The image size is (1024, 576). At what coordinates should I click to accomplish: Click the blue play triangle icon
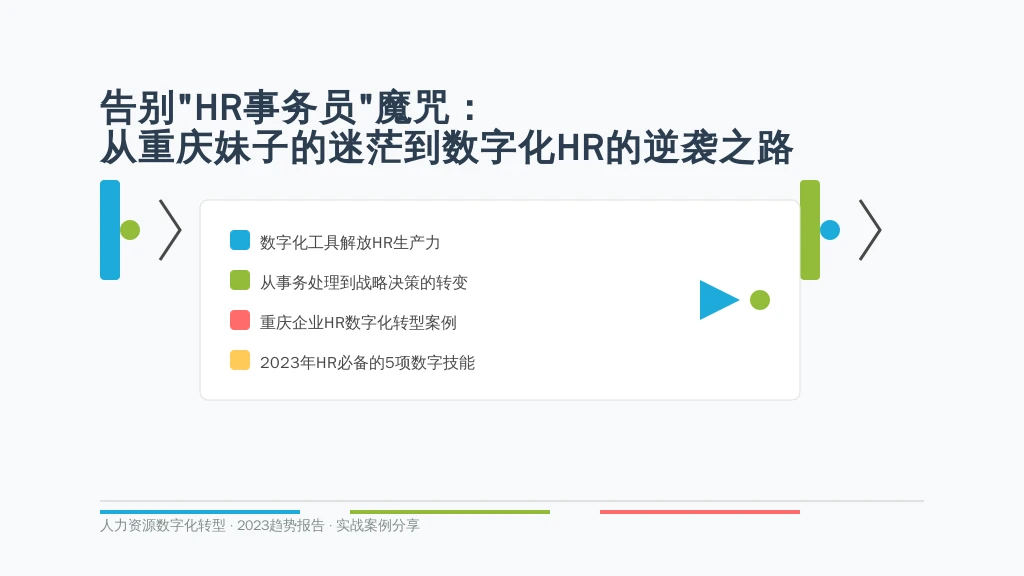pos(718,300)
